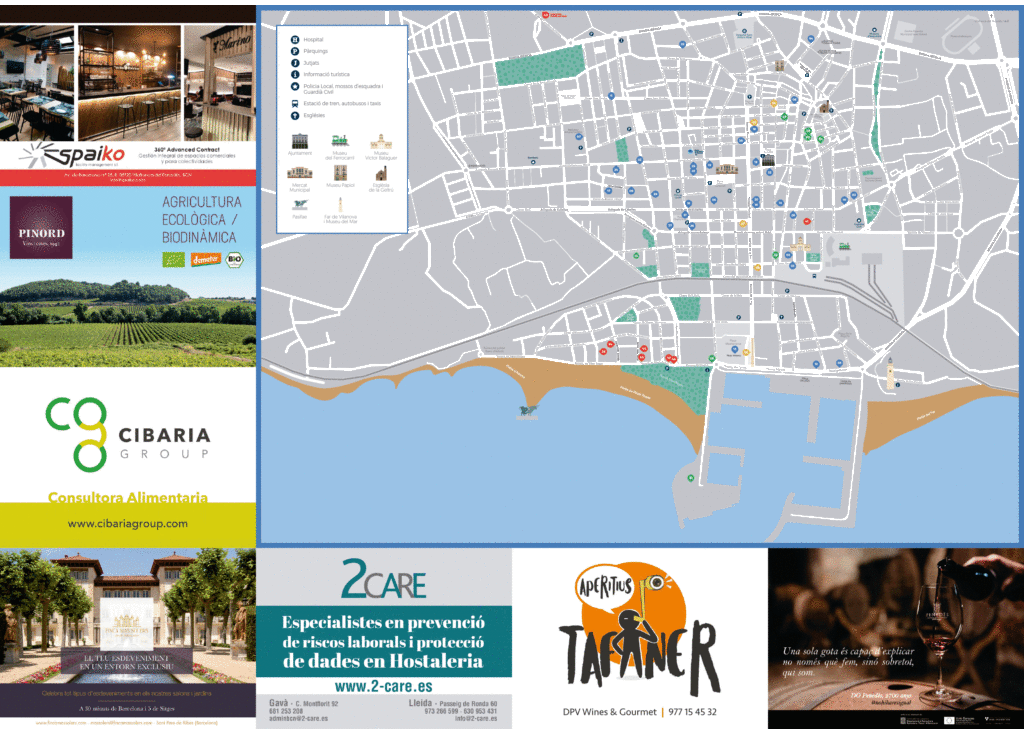Click the 2CARE logo

383,579
